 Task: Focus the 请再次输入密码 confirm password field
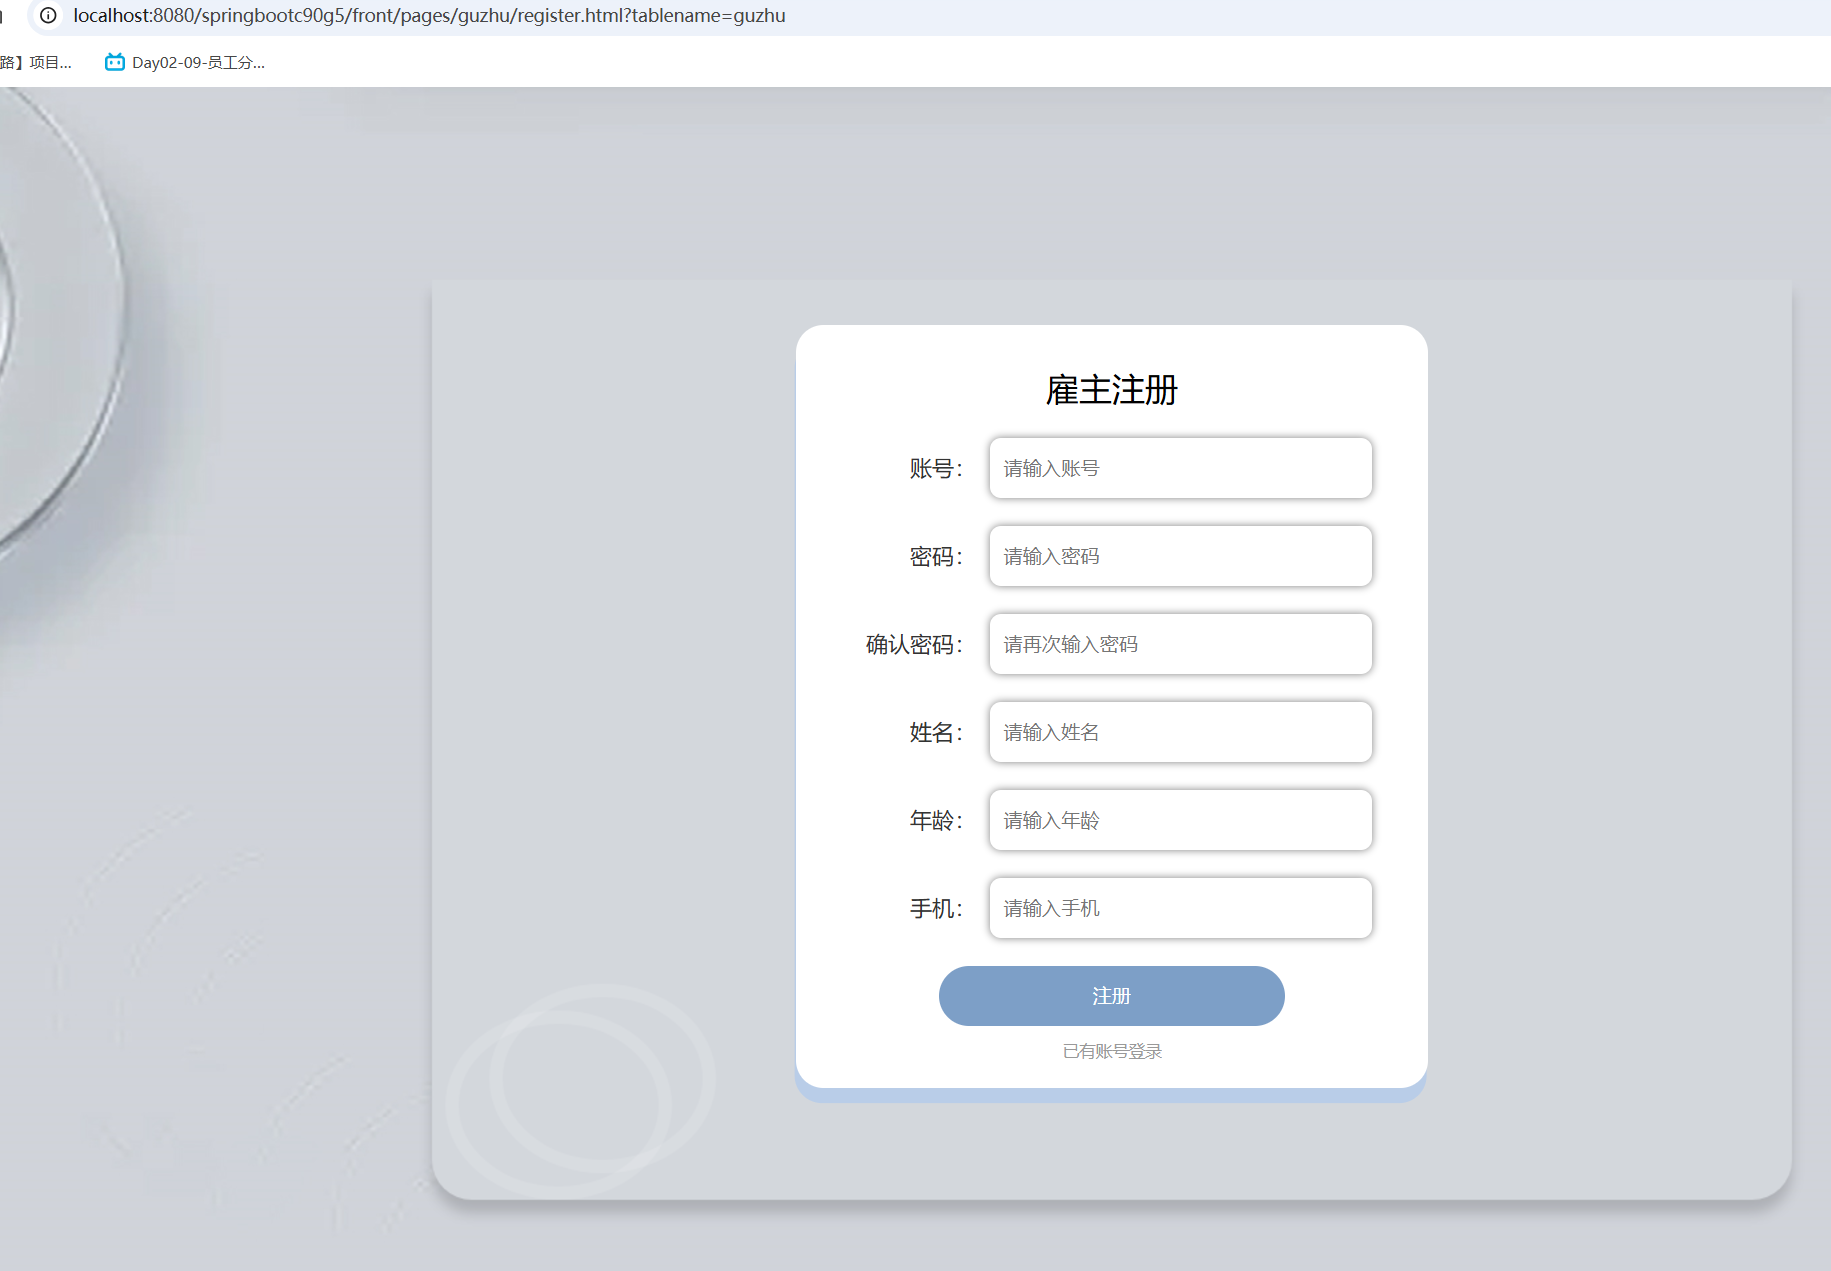(1180, 644)
